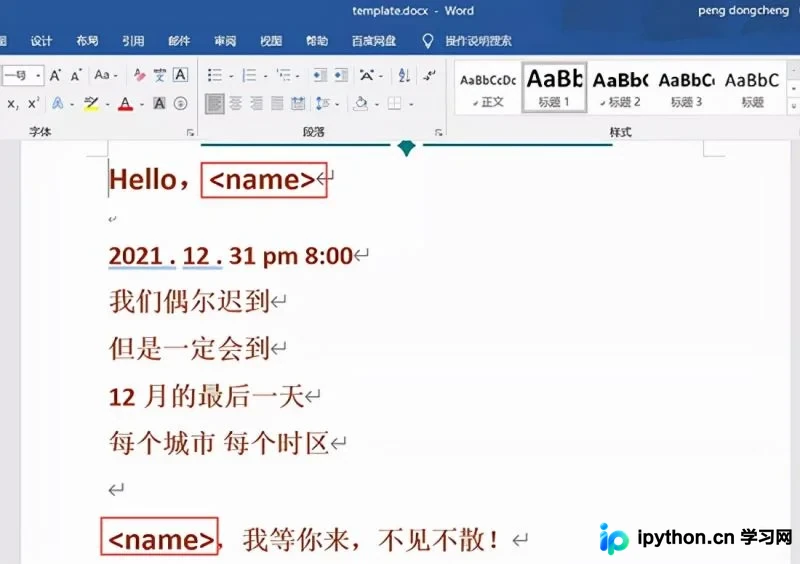Click the Decrease Indent icon
Image resolution: width=800 pixels, height=564 pixels.
320,76
